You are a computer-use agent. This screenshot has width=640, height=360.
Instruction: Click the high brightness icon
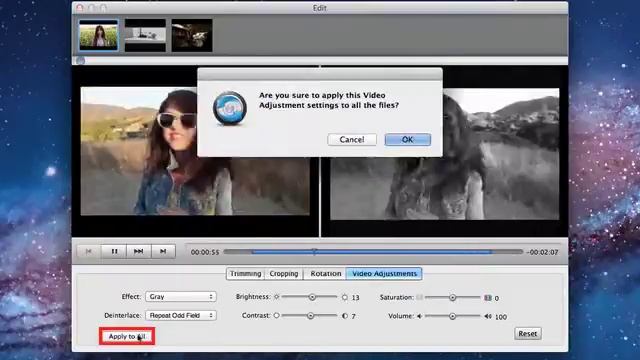345,297
